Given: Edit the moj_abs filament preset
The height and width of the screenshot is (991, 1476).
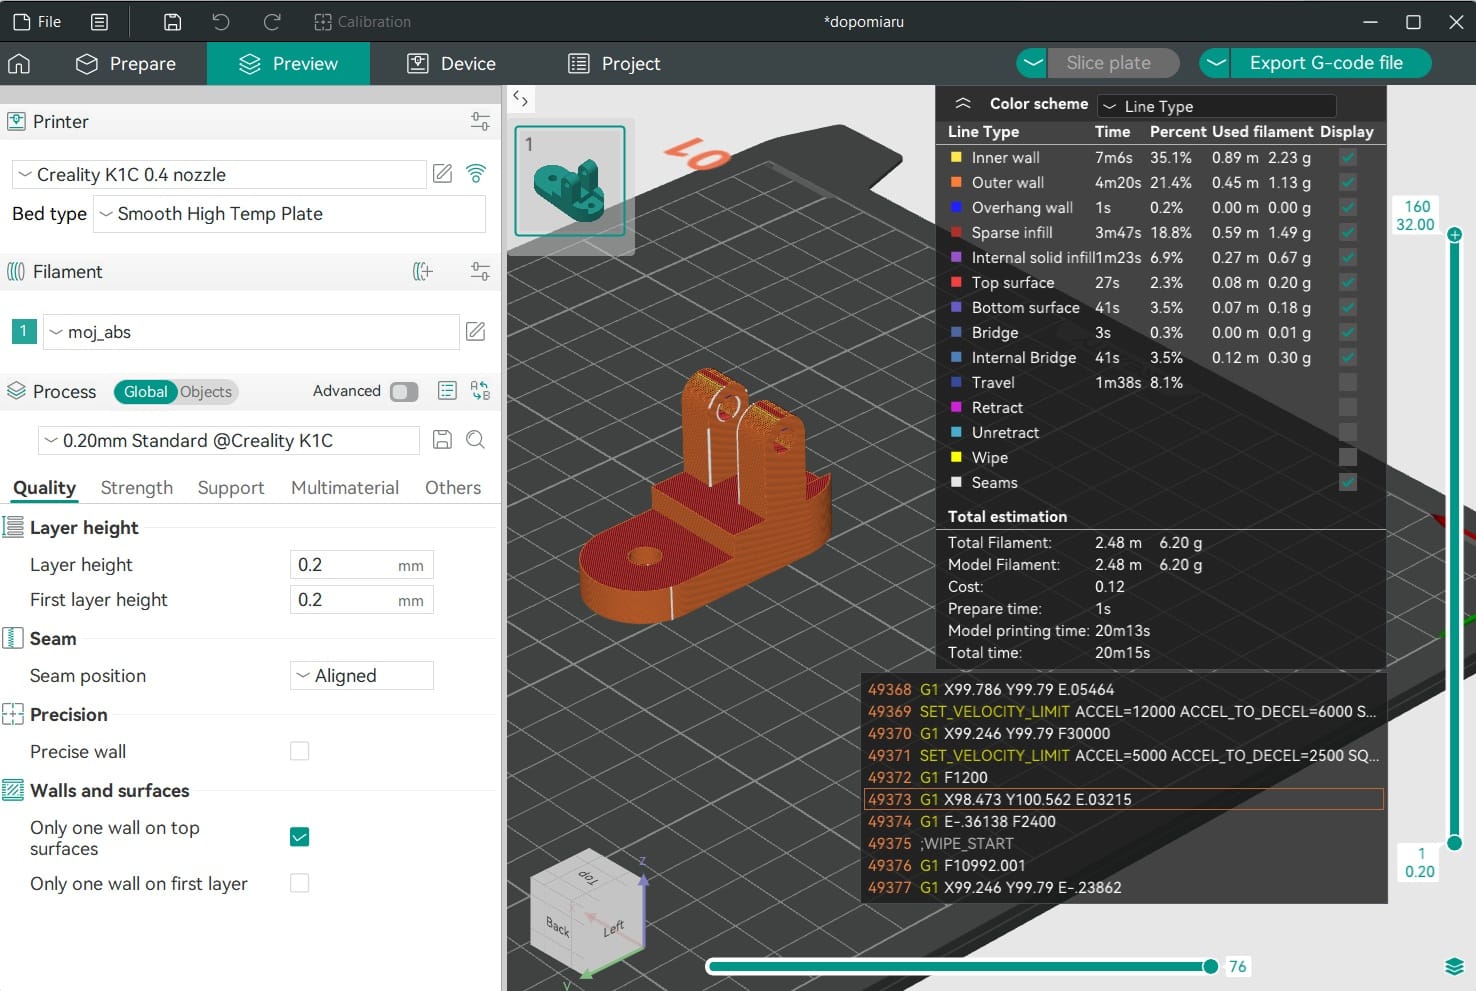Looking at the screenshot, I should click(476, 332).
